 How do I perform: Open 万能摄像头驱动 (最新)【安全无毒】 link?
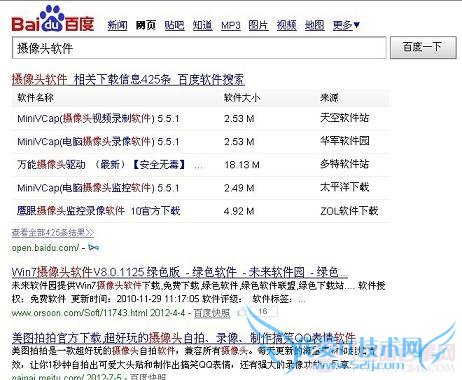click(101, 164)
